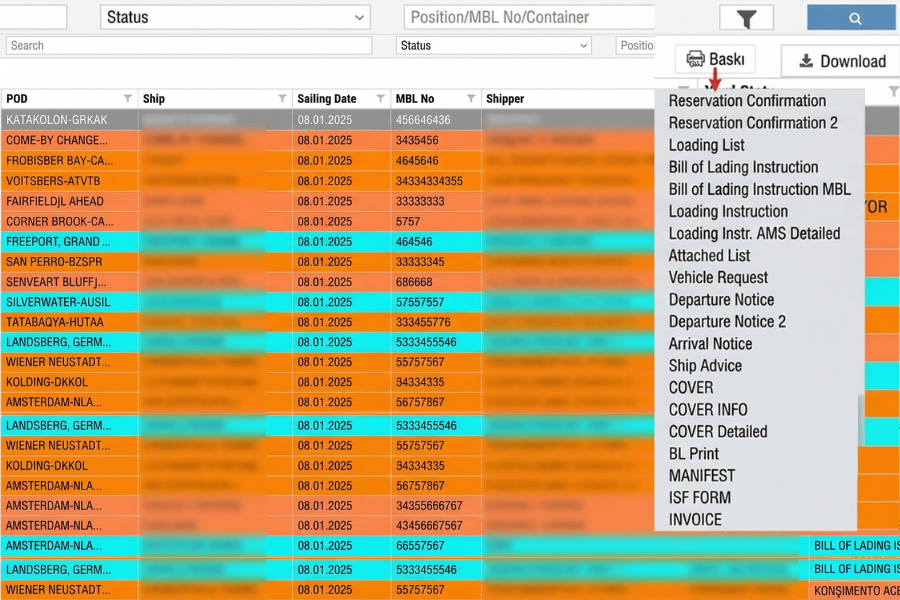Open the Sailing Date column filter icon
The image size is (900, 600).
380,99
